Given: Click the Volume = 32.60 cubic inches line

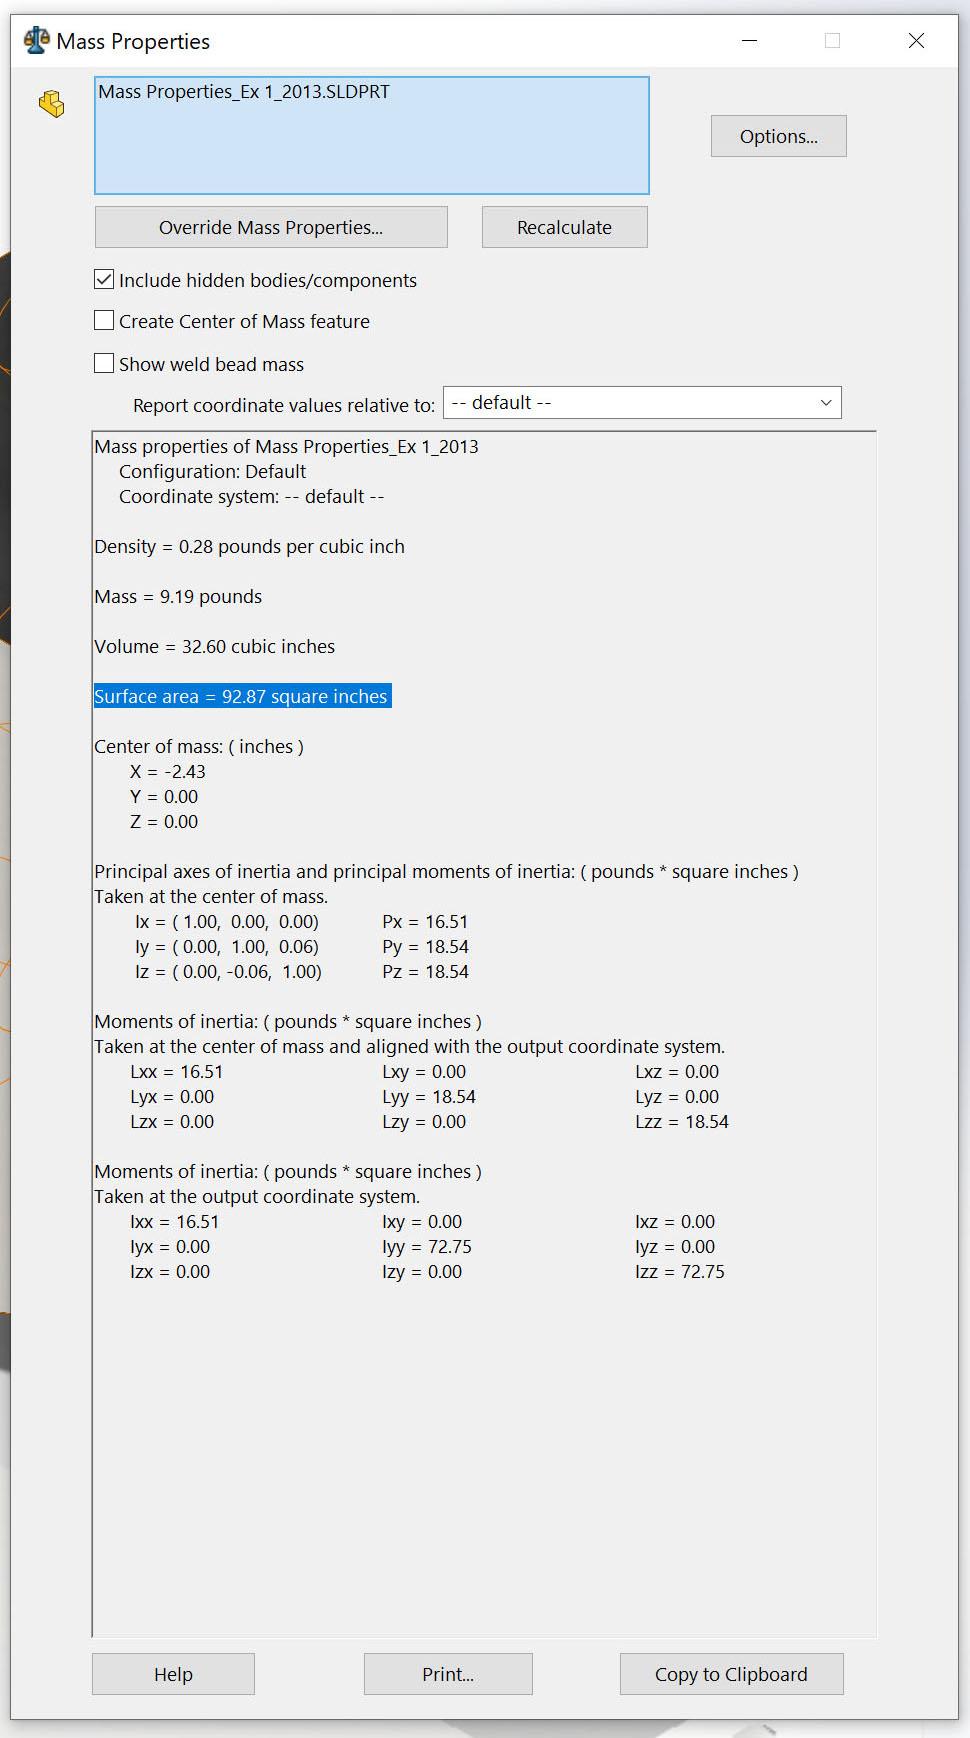Looking at the screenshot, I should [x=214, y=647].
